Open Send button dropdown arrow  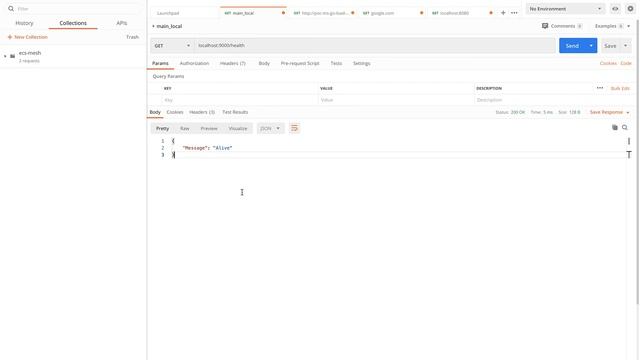591,46
